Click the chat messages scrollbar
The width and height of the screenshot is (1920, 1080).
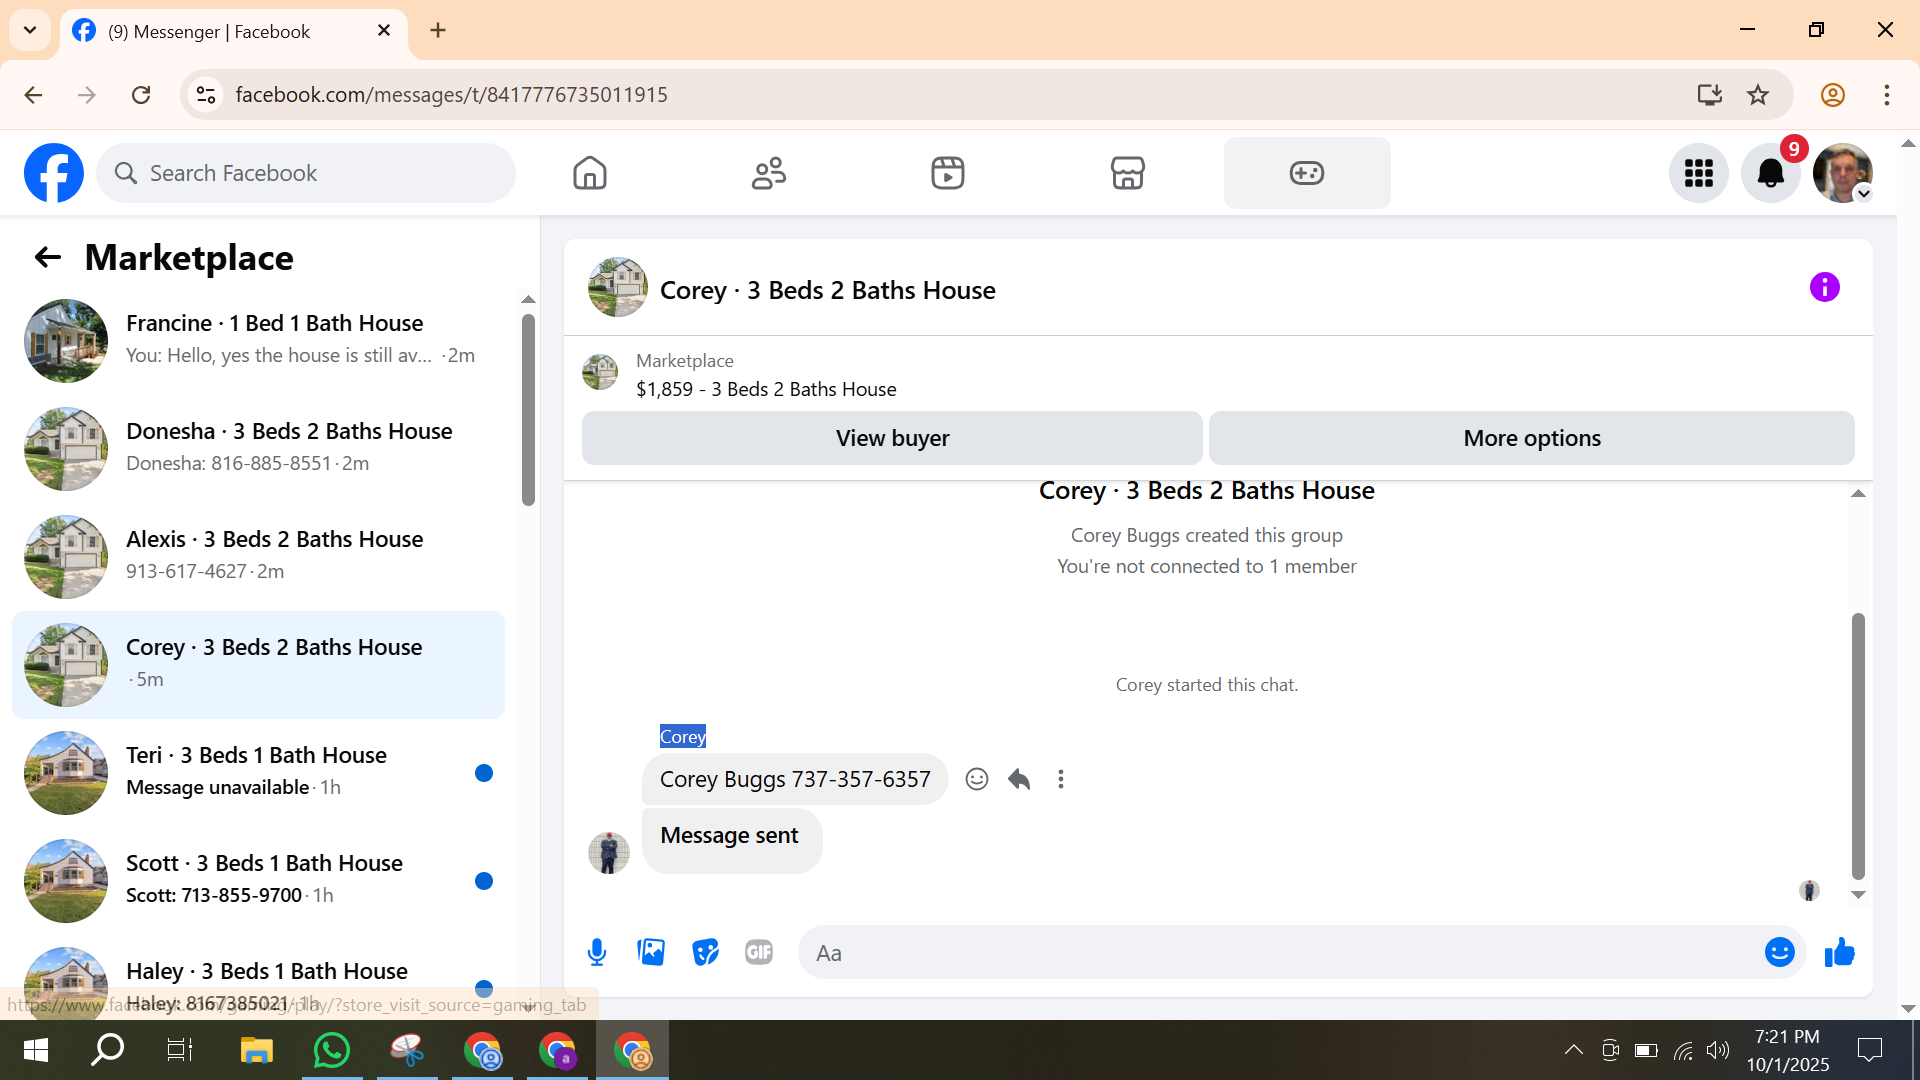click(x=1858, y=745)
